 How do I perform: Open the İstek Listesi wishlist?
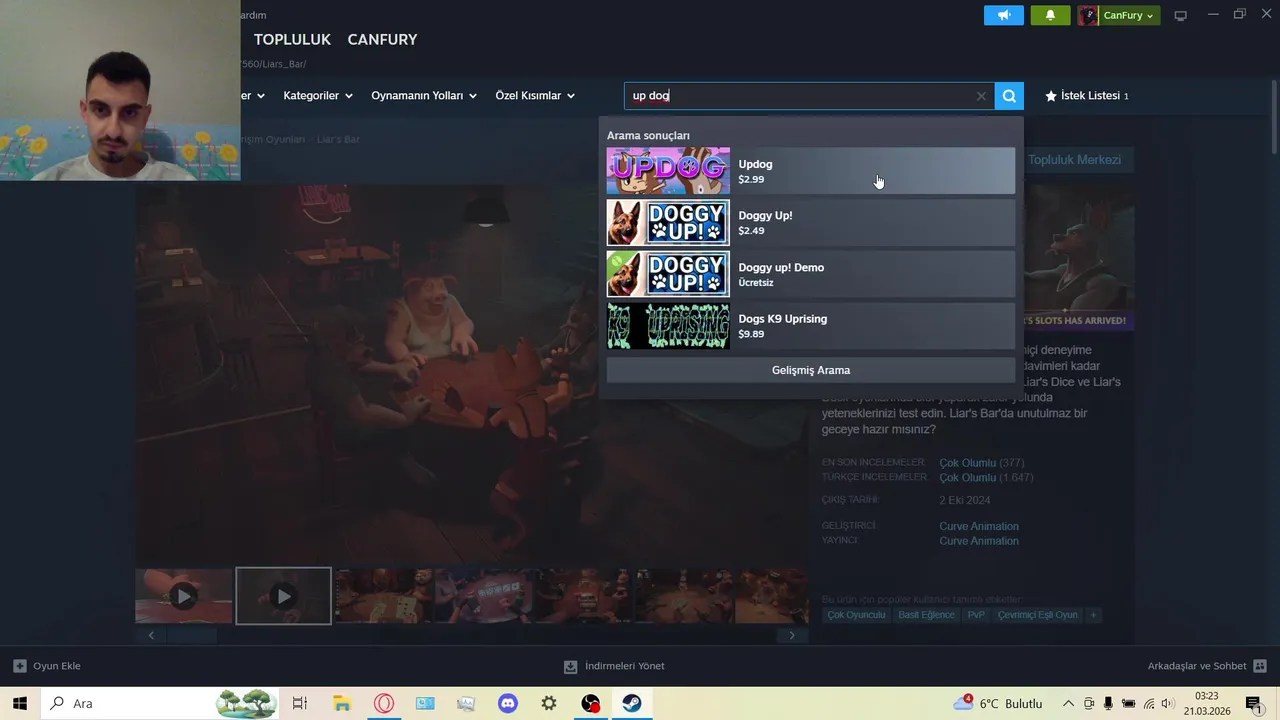point(1086,96)
